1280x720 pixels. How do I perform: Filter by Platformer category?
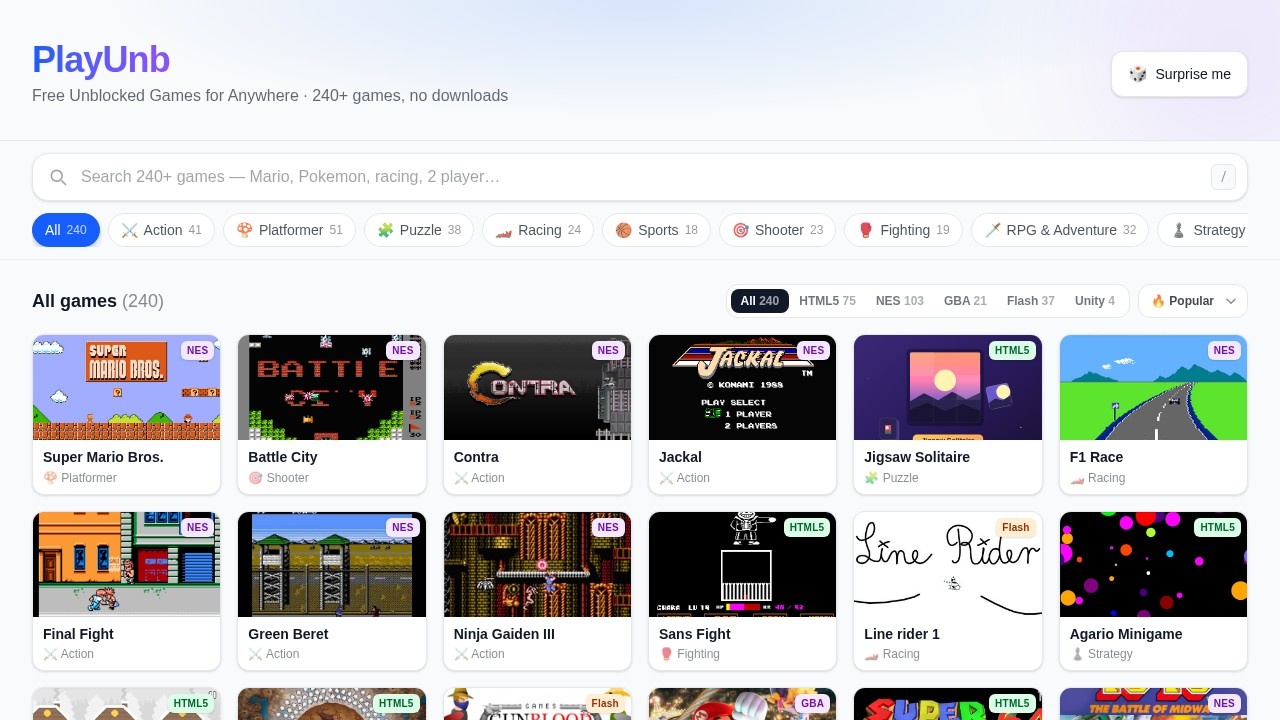click(x=289, y=230)
